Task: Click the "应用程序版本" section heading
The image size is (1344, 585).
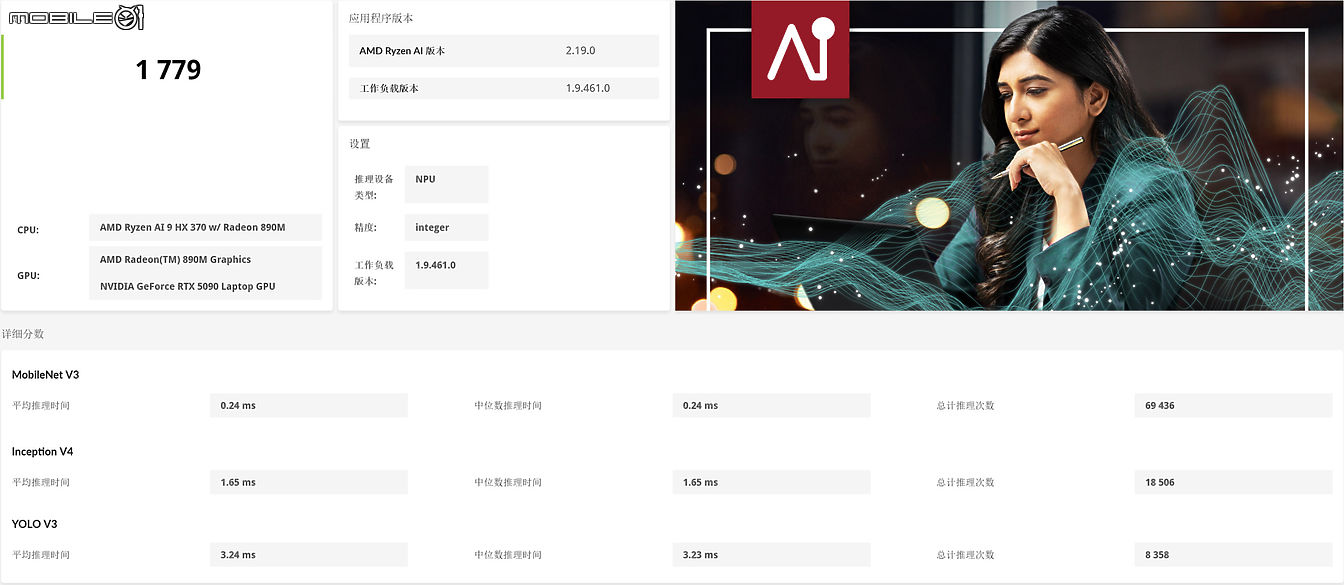Action: (x=381, y=18)
